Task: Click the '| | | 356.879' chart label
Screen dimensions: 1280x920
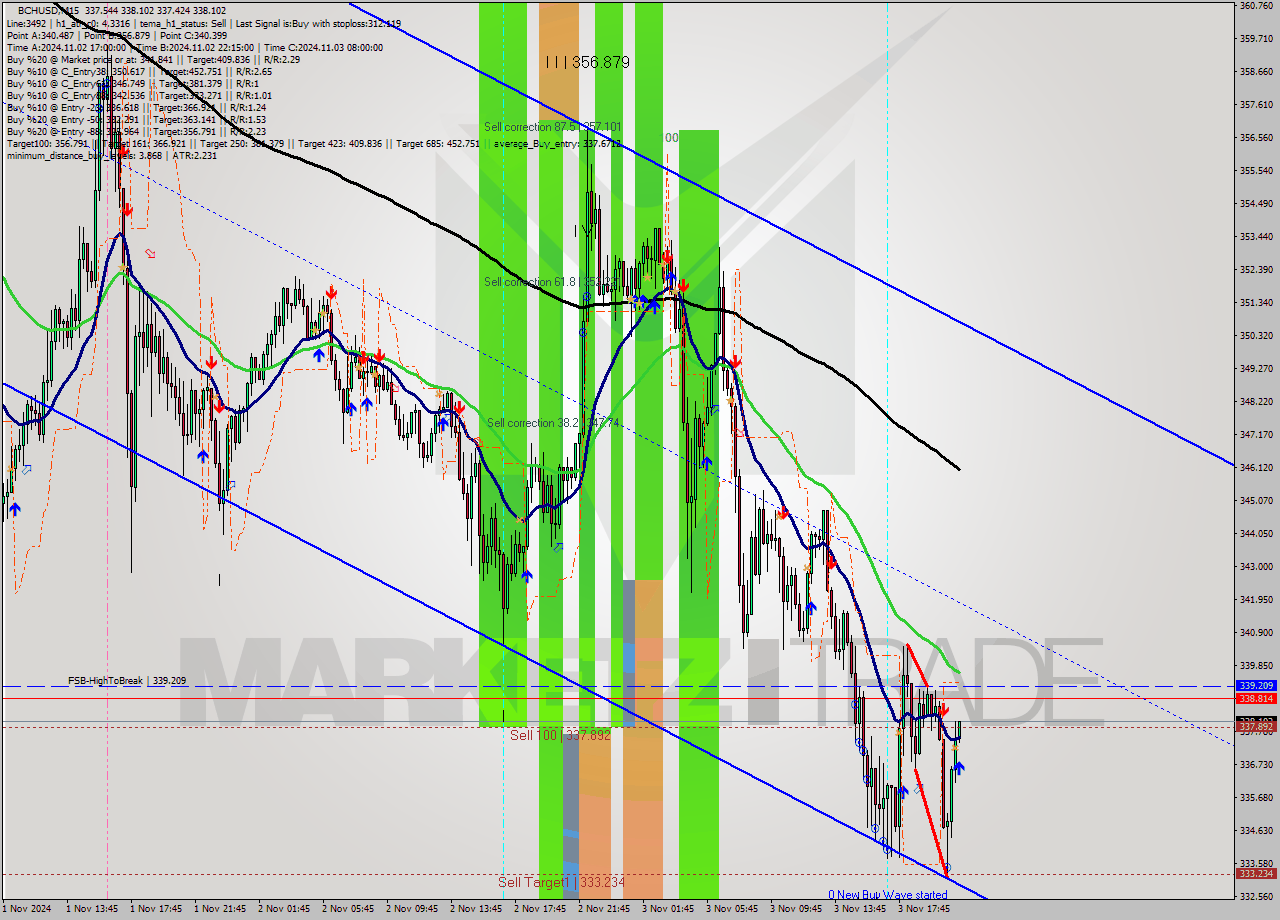Action: click(x=588, y=62)
